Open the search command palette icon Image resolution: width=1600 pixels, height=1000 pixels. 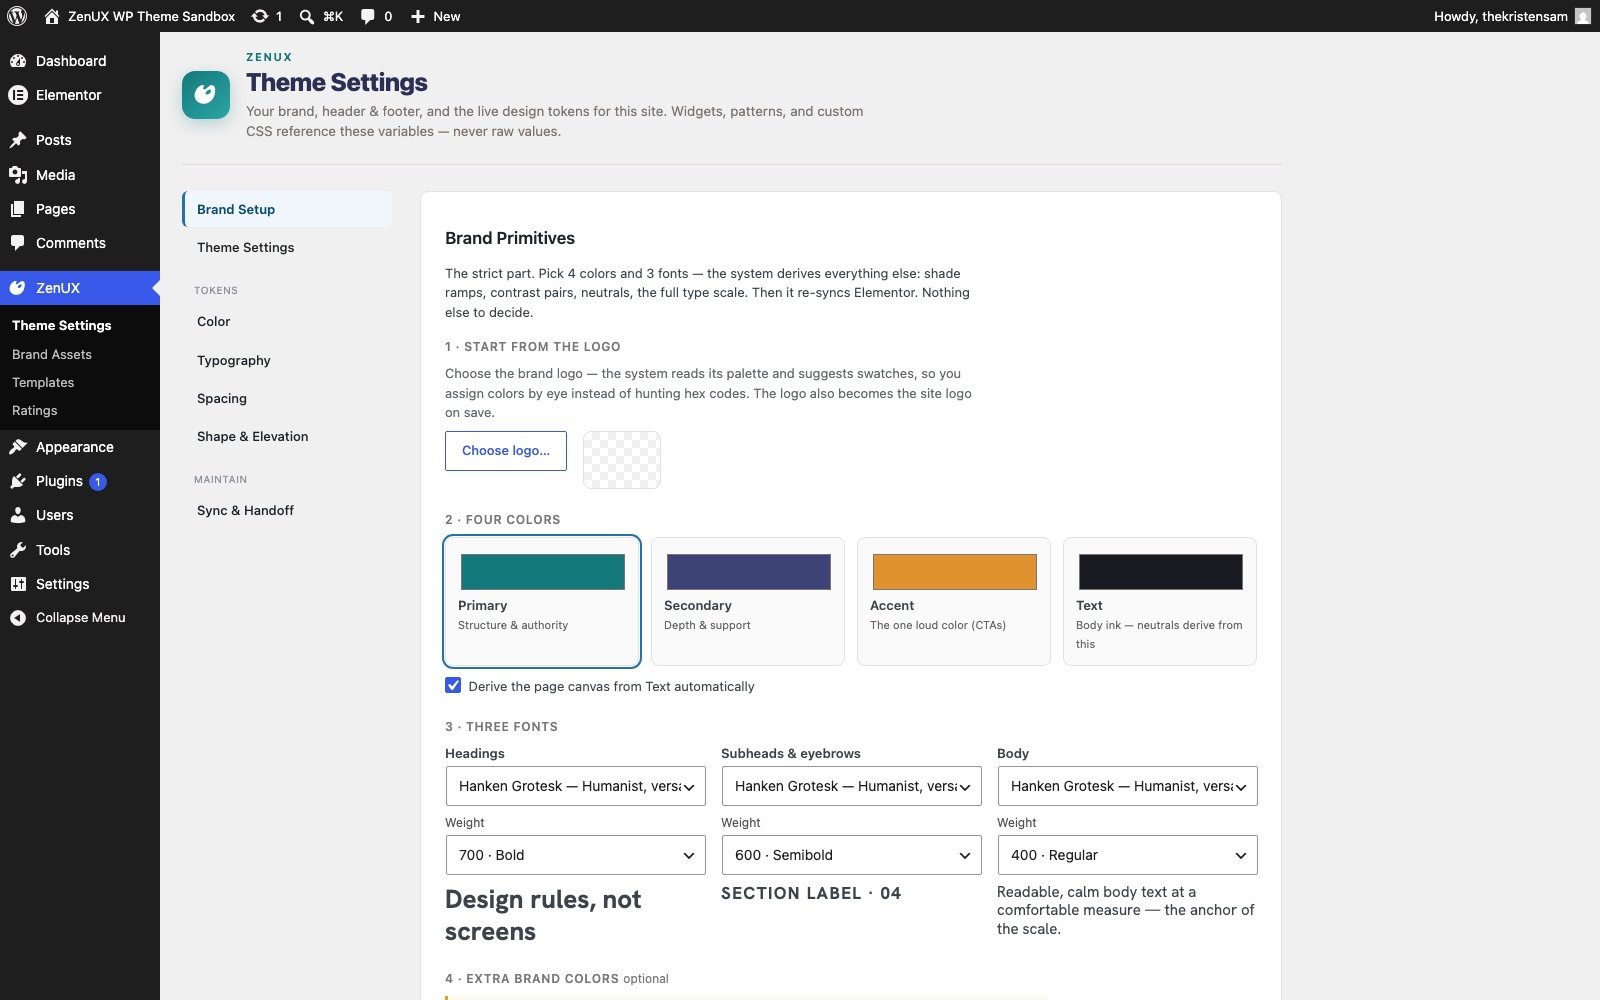307,16
